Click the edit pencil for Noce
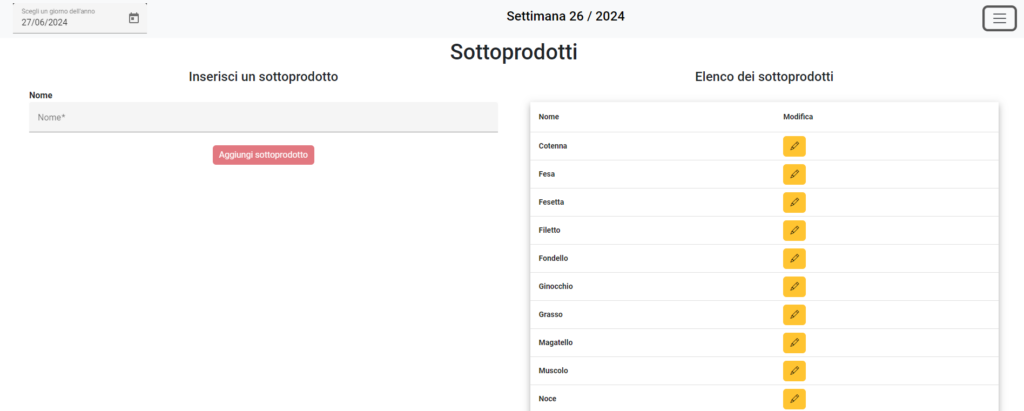Image resolution: width=1024 pixels, height=411 pixels. pos(794,399)
